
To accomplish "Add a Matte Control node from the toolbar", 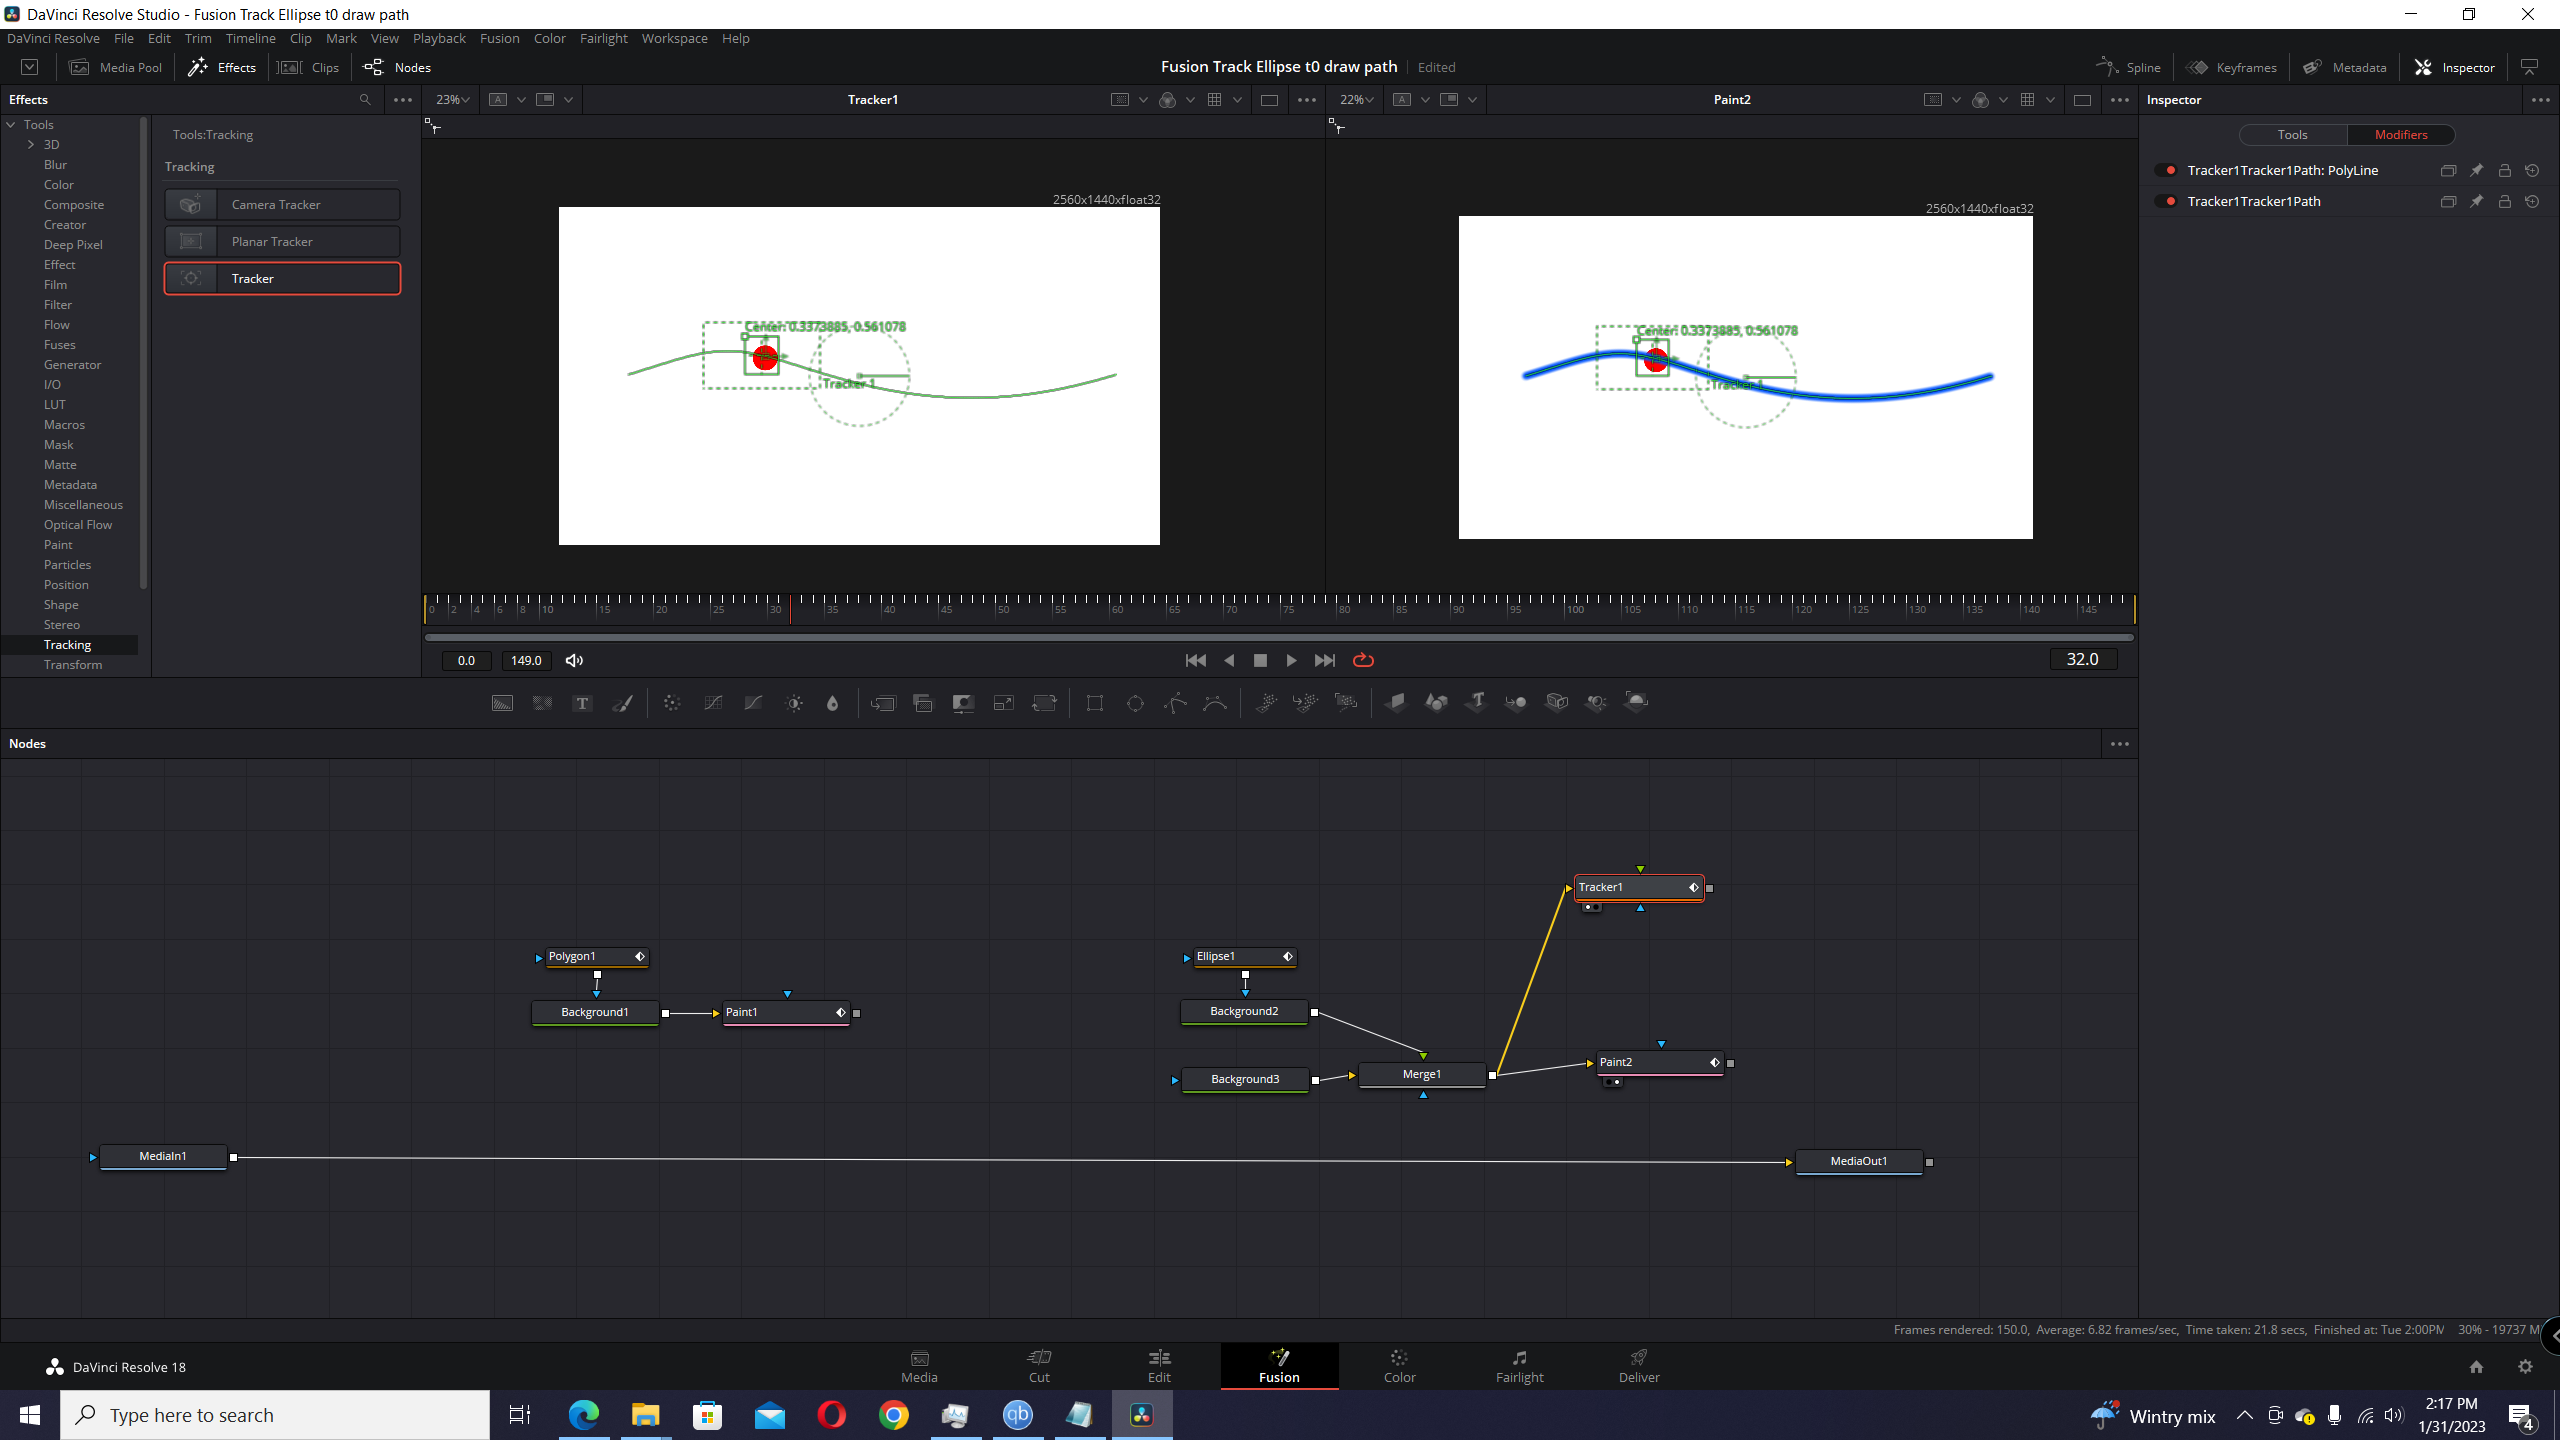I will pyautogui.click(x=963, y=703).
